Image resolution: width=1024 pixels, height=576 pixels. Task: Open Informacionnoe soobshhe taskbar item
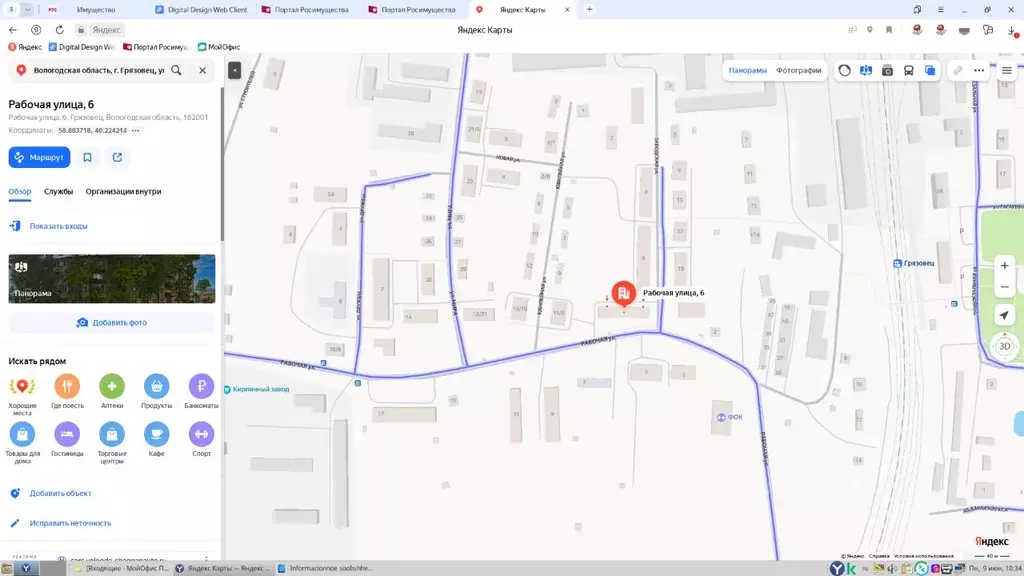(x=325, y=569)
